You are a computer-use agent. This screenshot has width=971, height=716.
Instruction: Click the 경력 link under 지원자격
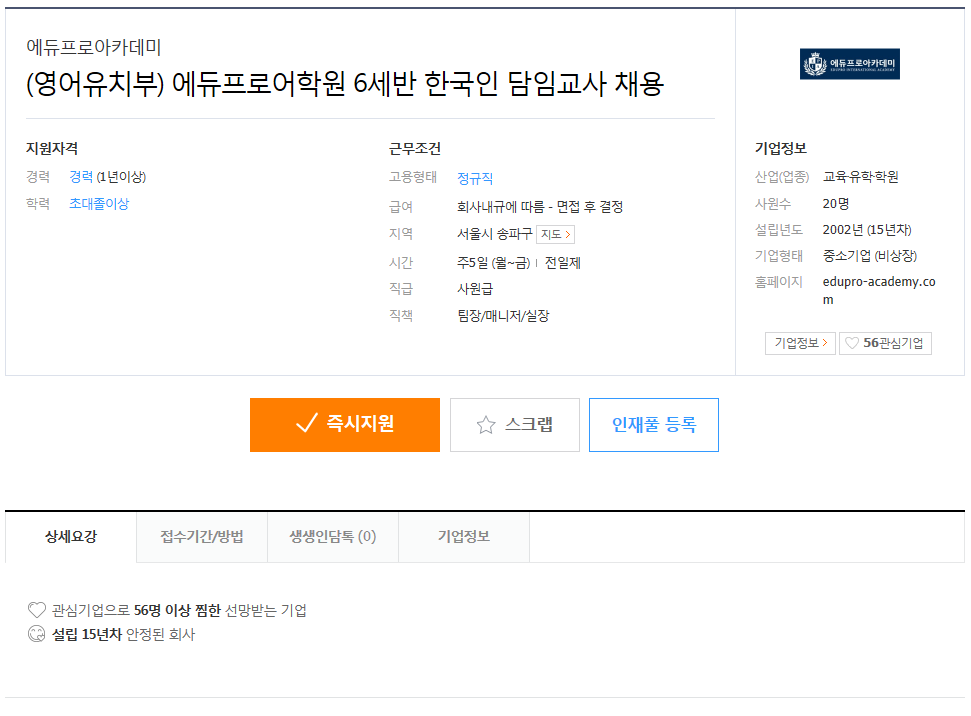[x=81, y=177]
